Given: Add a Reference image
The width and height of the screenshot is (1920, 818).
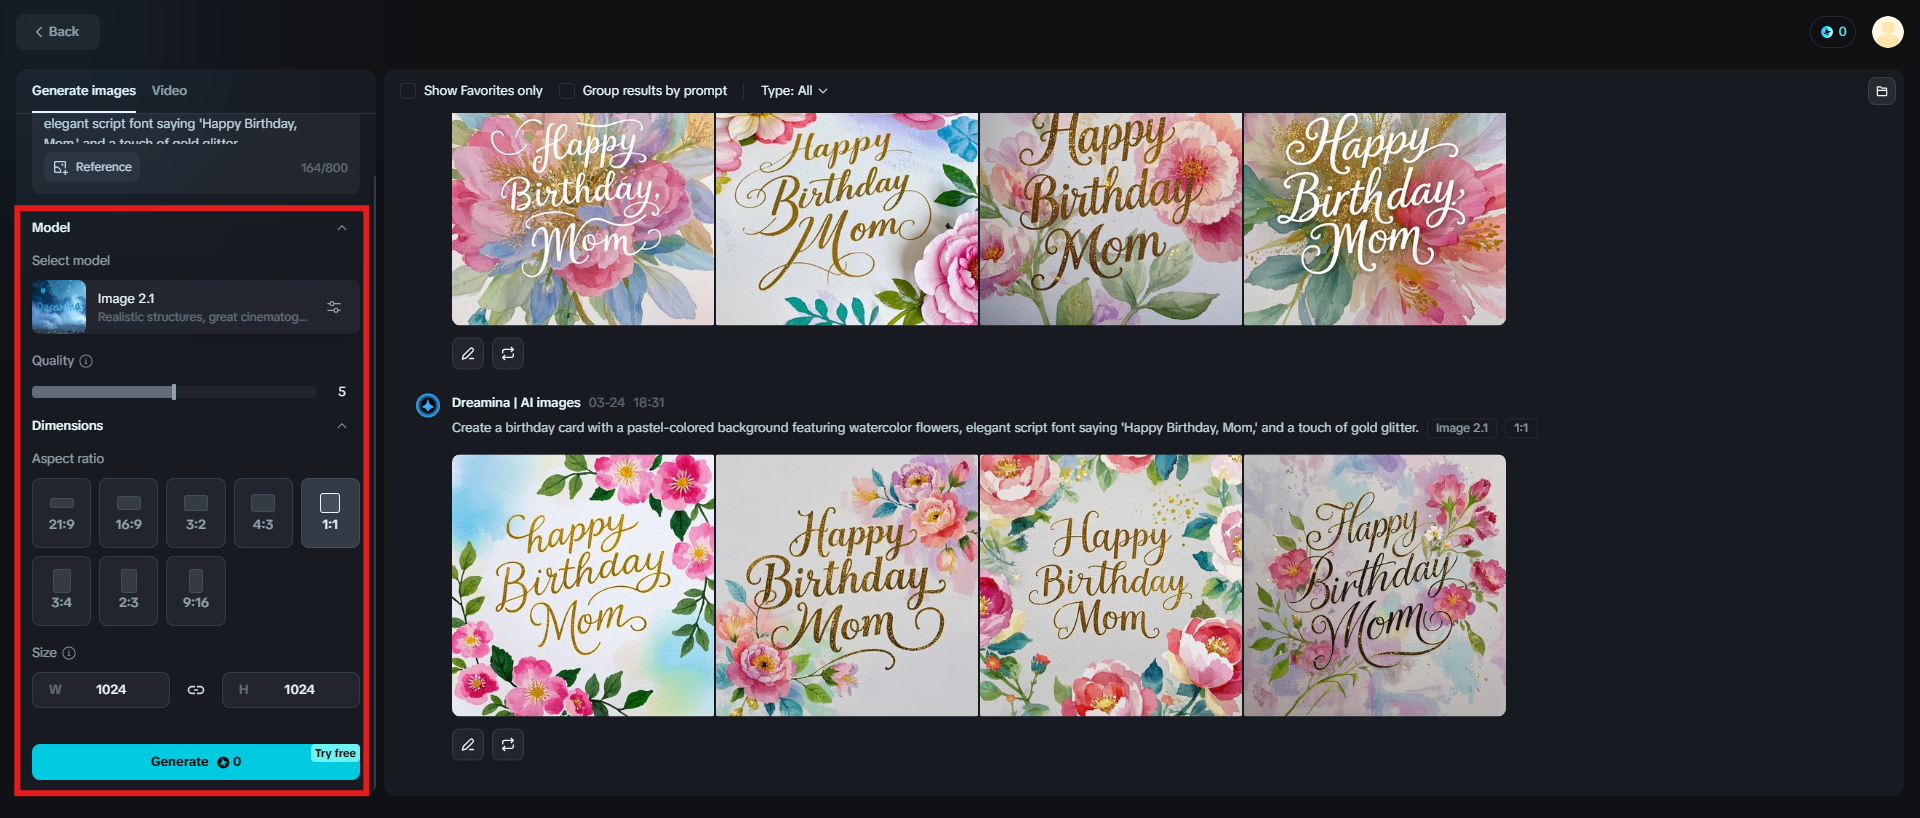Looking at the screenshot, I should (93, 167).
